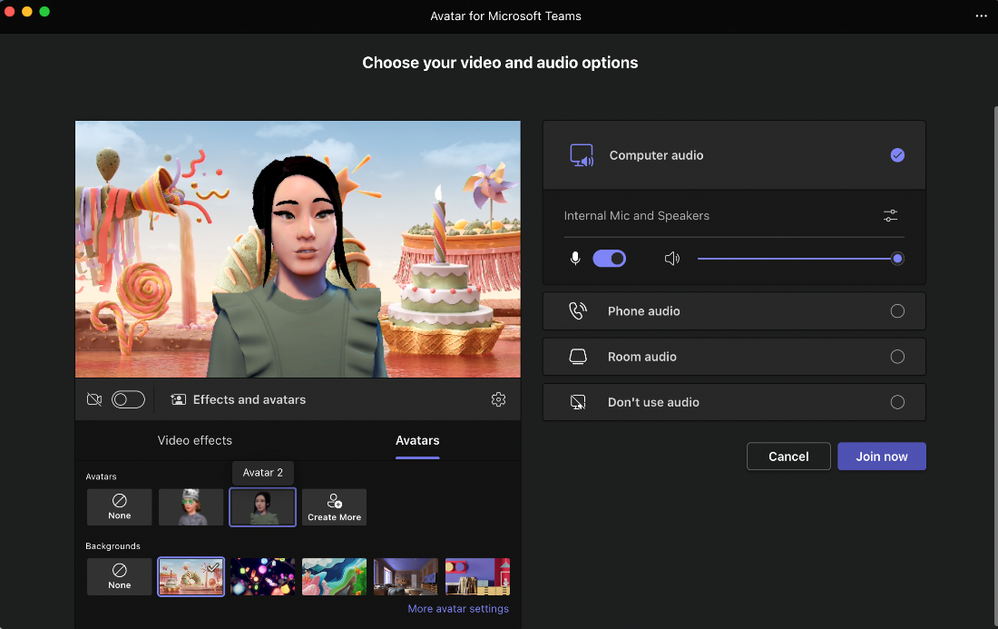Select the purple living room background

click(x=406, y=577)
